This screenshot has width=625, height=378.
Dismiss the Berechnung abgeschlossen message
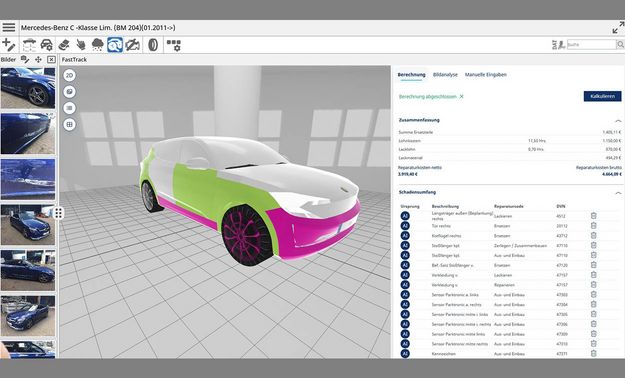coord(462,96)
